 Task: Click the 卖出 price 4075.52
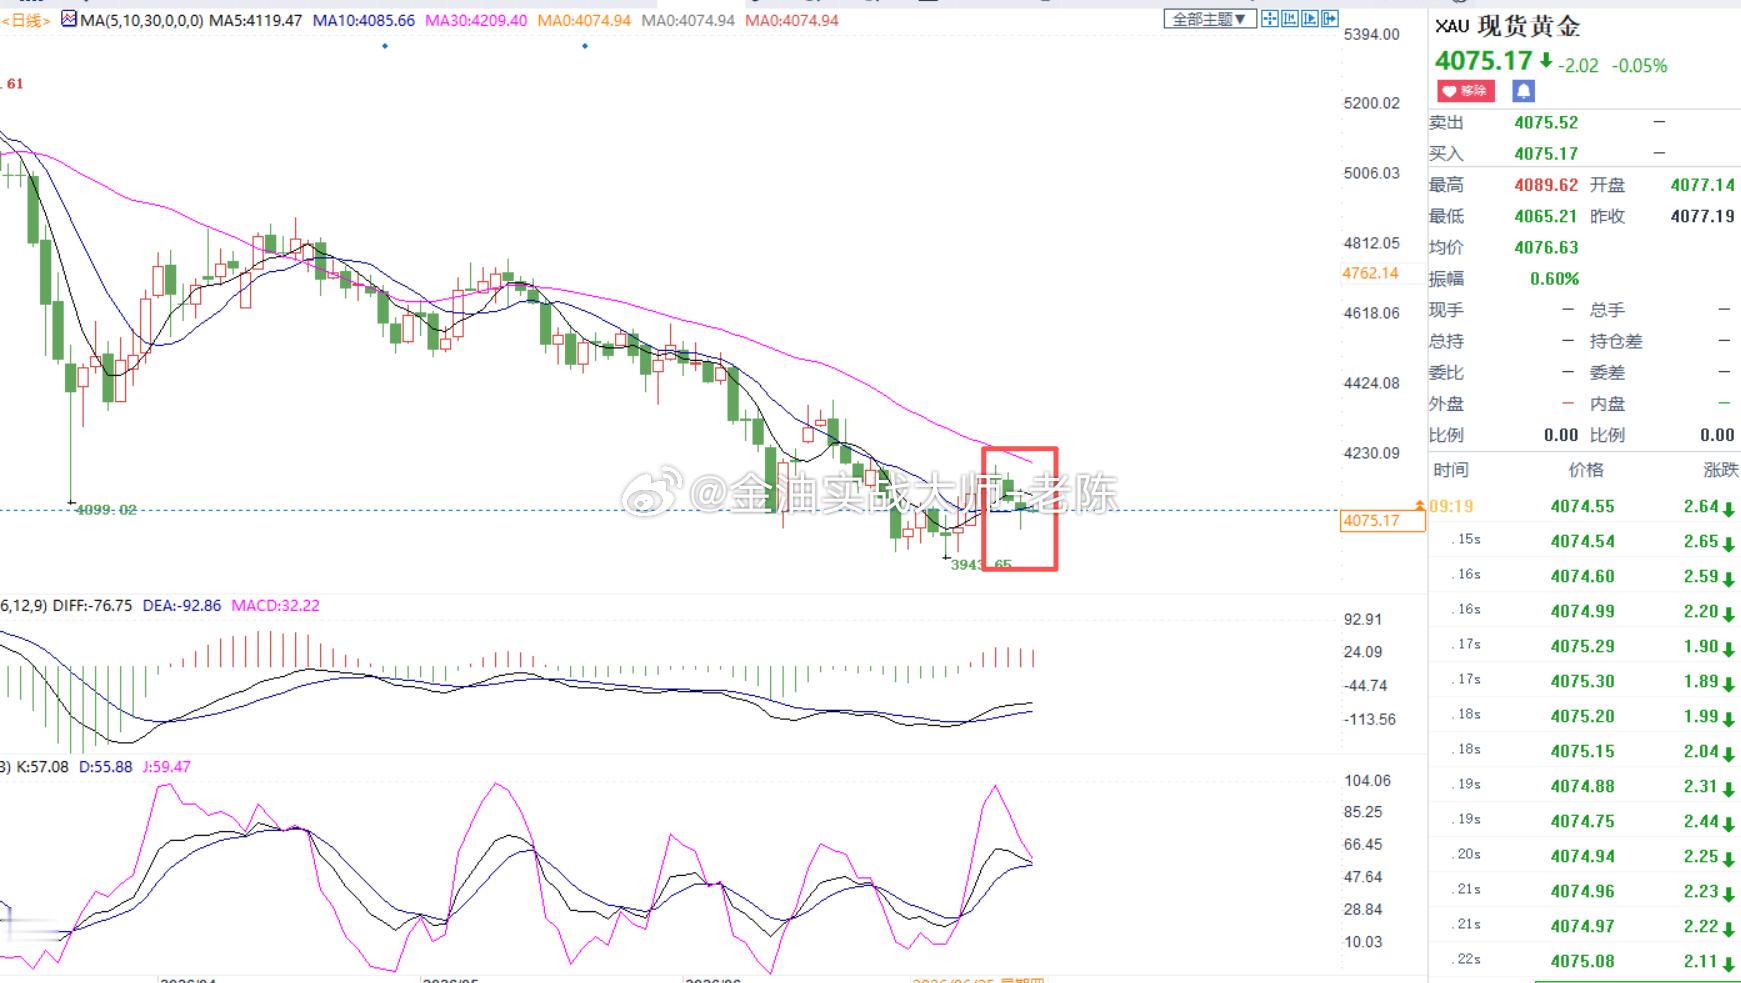(1546, 123)
